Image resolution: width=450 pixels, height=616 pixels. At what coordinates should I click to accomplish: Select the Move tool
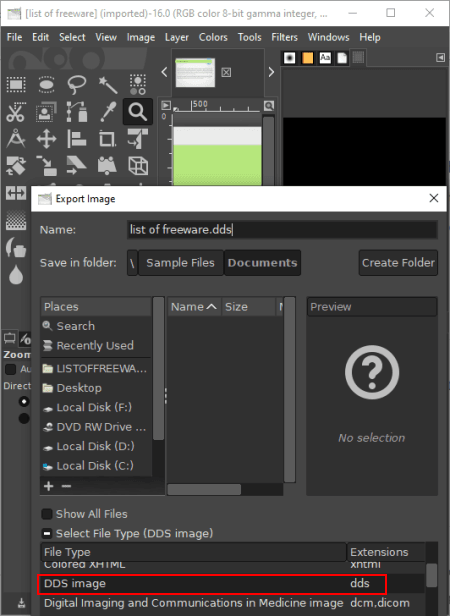(x=46, y=139)
